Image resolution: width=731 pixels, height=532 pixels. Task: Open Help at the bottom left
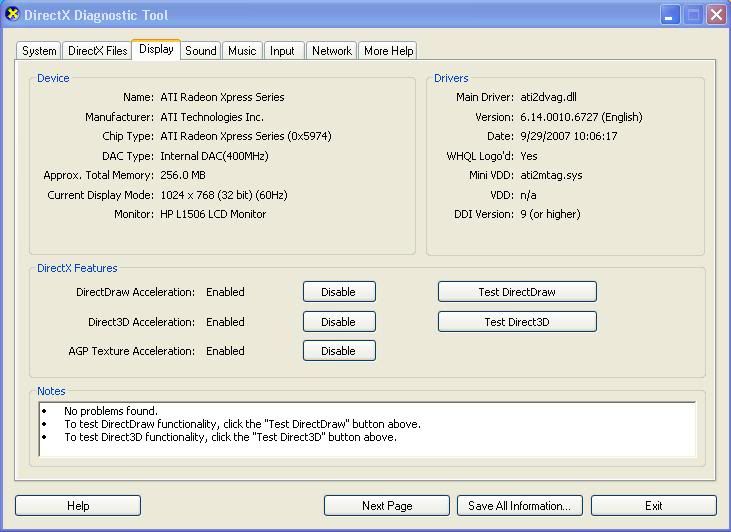click(78, 506)
